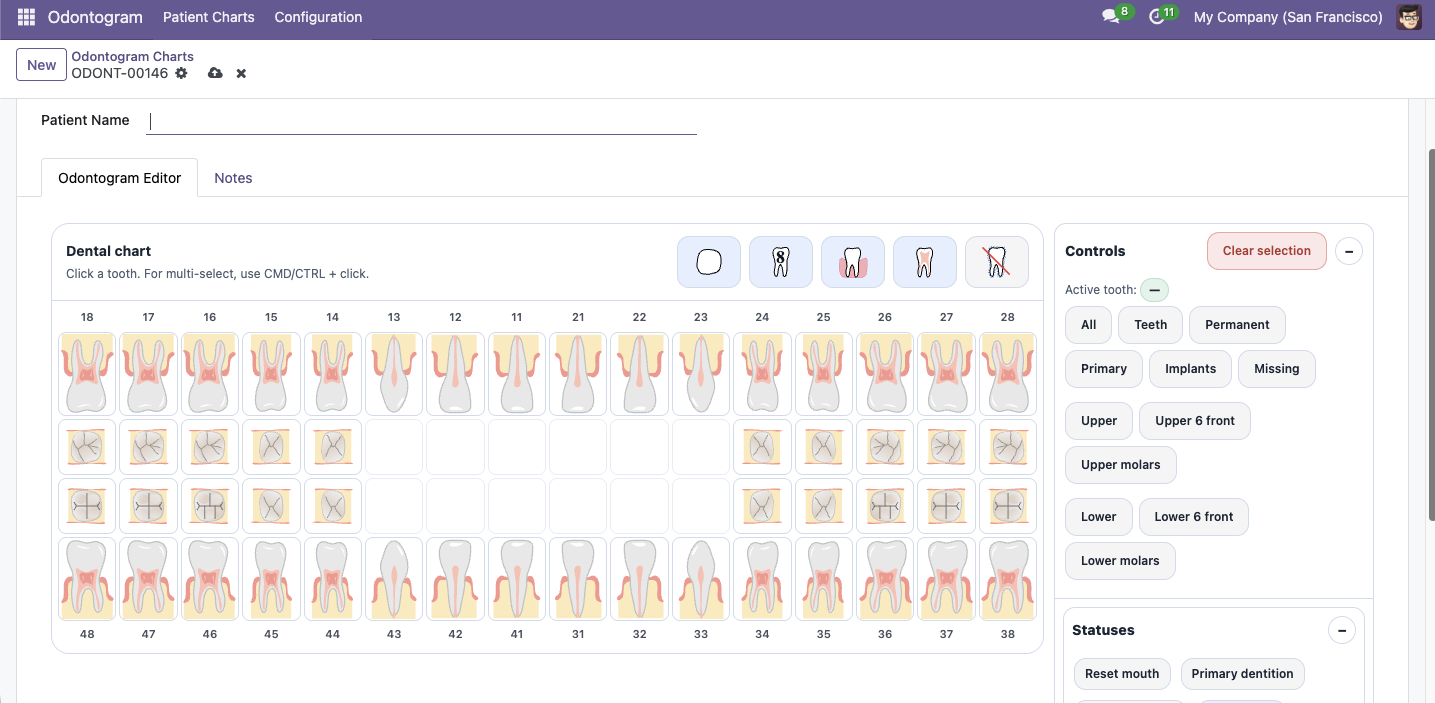Image resolution: width=1435 pixels, height=703 pixels.
Task: Click the Odontogram app name
Action: [x=96, y=17]
